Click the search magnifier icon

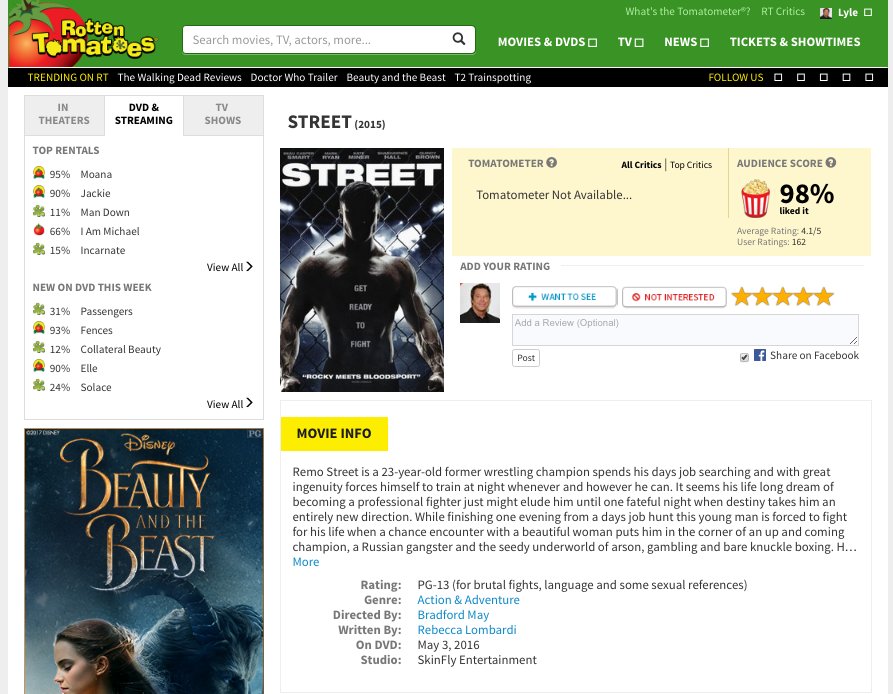click(x=458, y=39)
